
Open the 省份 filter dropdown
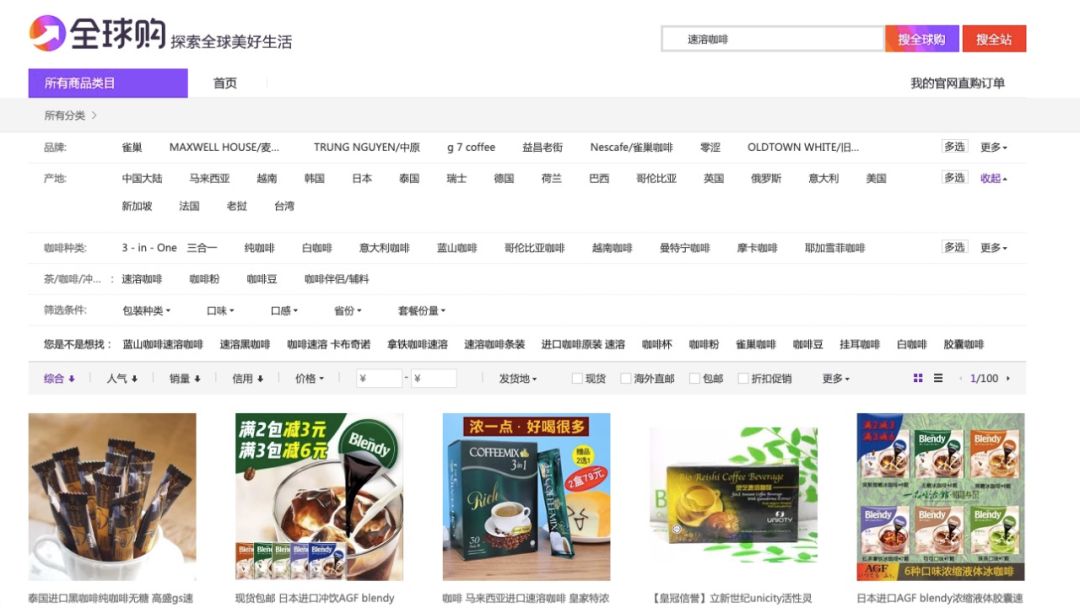[348, 311]
